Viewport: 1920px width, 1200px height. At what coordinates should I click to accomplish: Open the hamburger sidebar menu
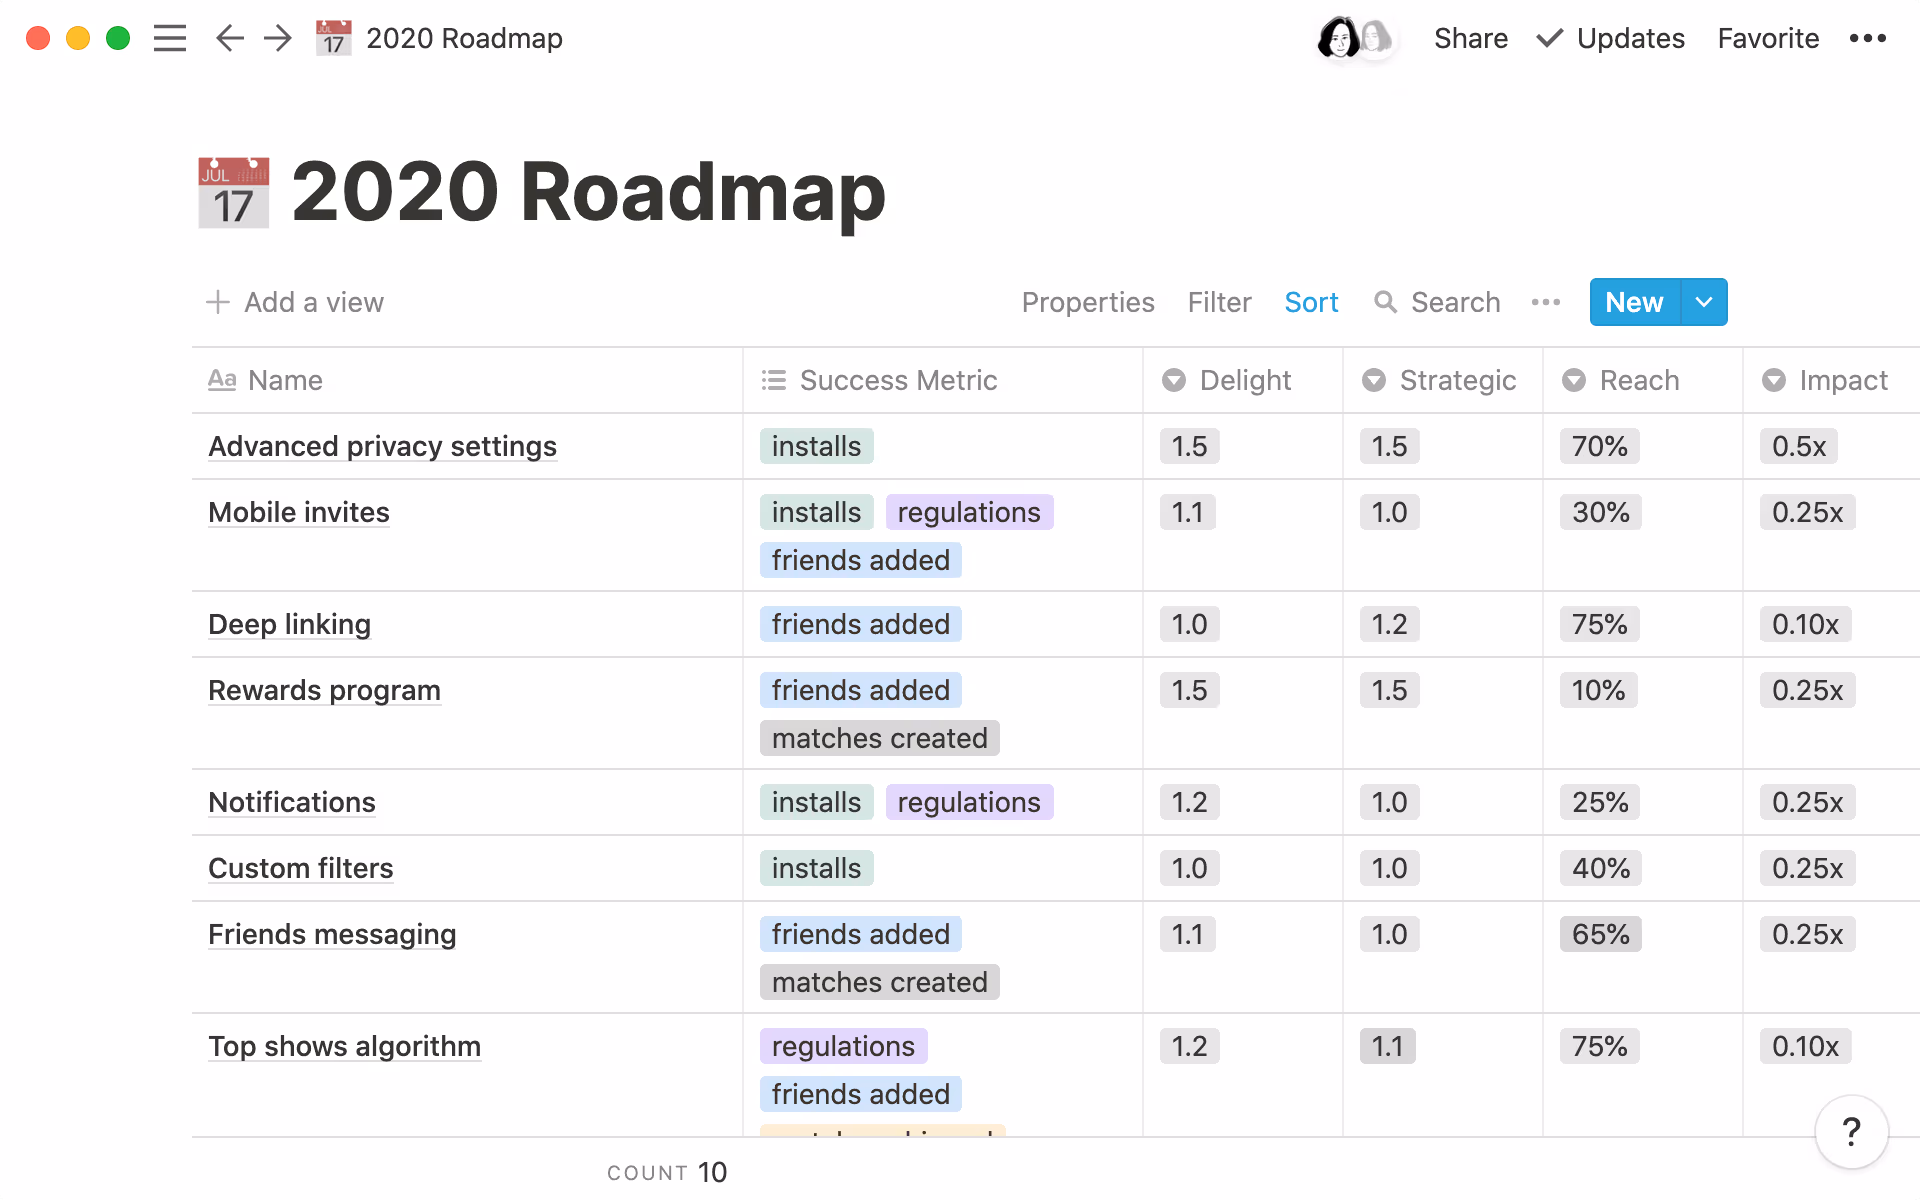pyautogui.click(x=169, y=38)
